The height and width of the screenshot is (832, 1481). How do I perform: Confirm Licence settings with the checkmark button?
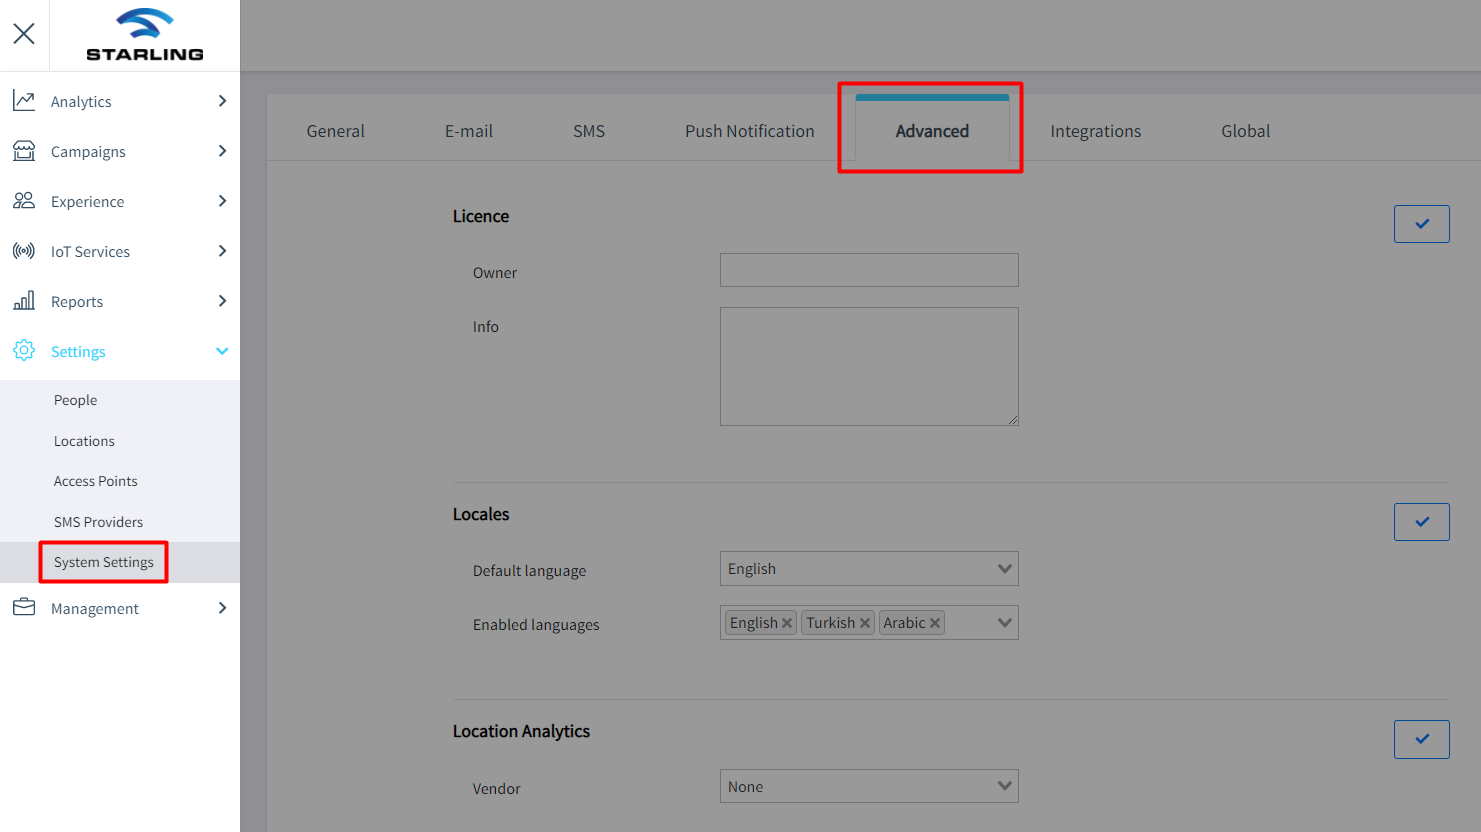pos(1421,223)
